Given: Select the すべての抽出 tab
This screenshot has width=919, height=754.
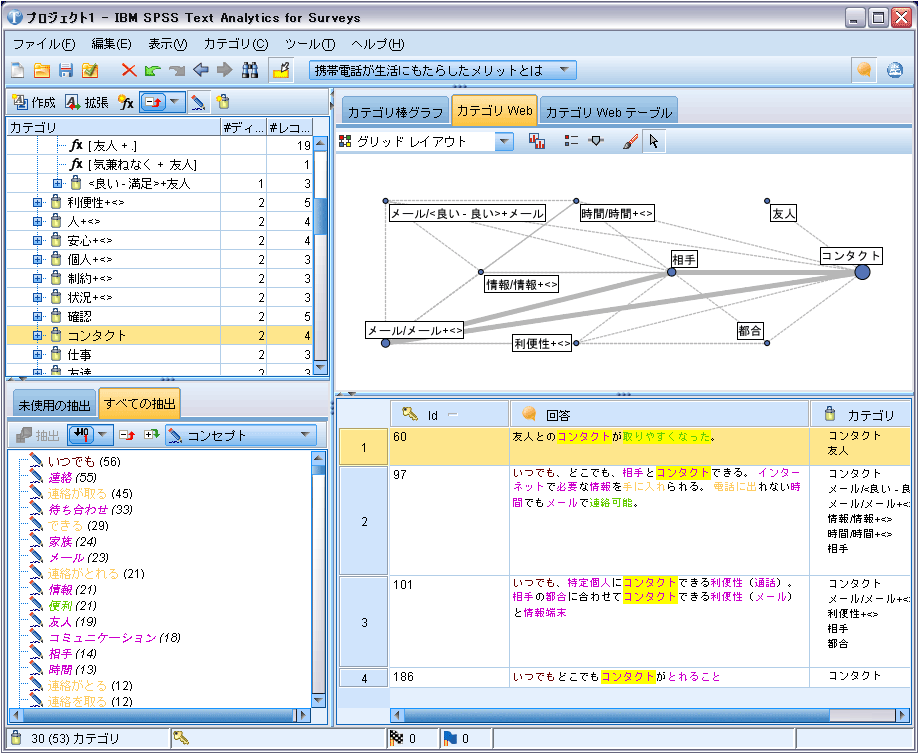Looking at the screenshot, I should 139,403.
